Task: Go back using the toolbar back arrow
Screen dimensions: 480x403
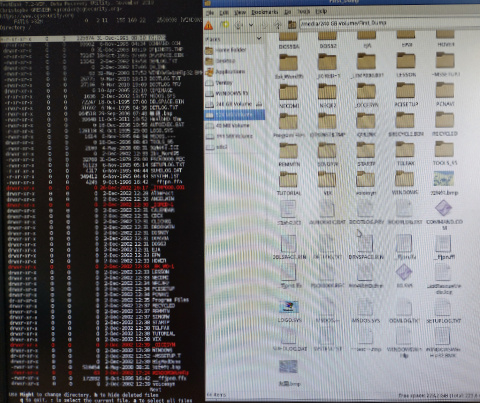Action: [x=239, y=25]
